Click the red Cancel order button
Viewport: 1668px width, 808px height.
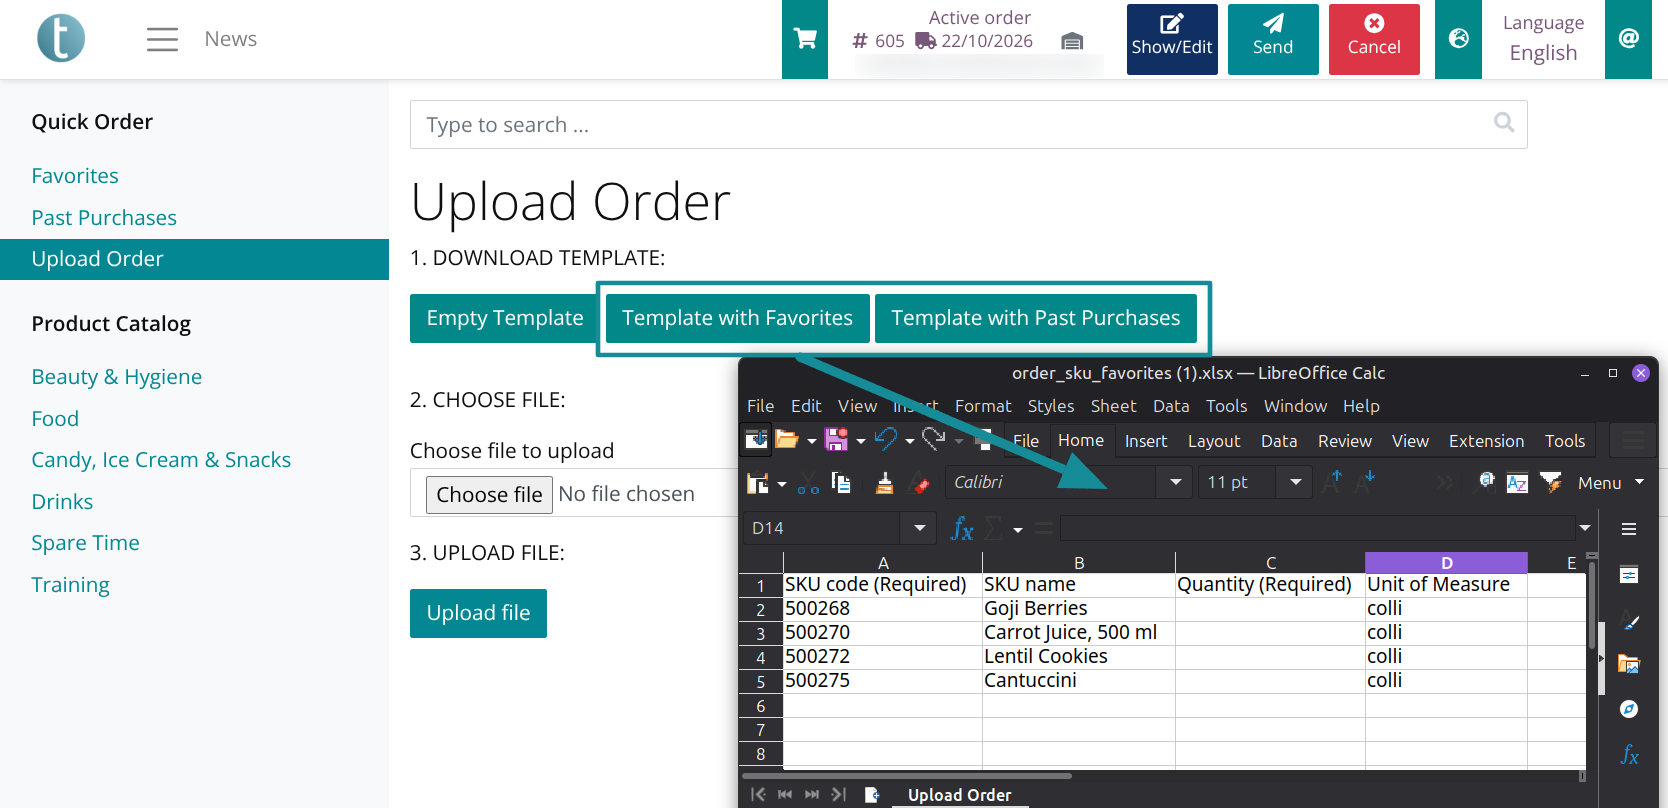(1374, 39)
